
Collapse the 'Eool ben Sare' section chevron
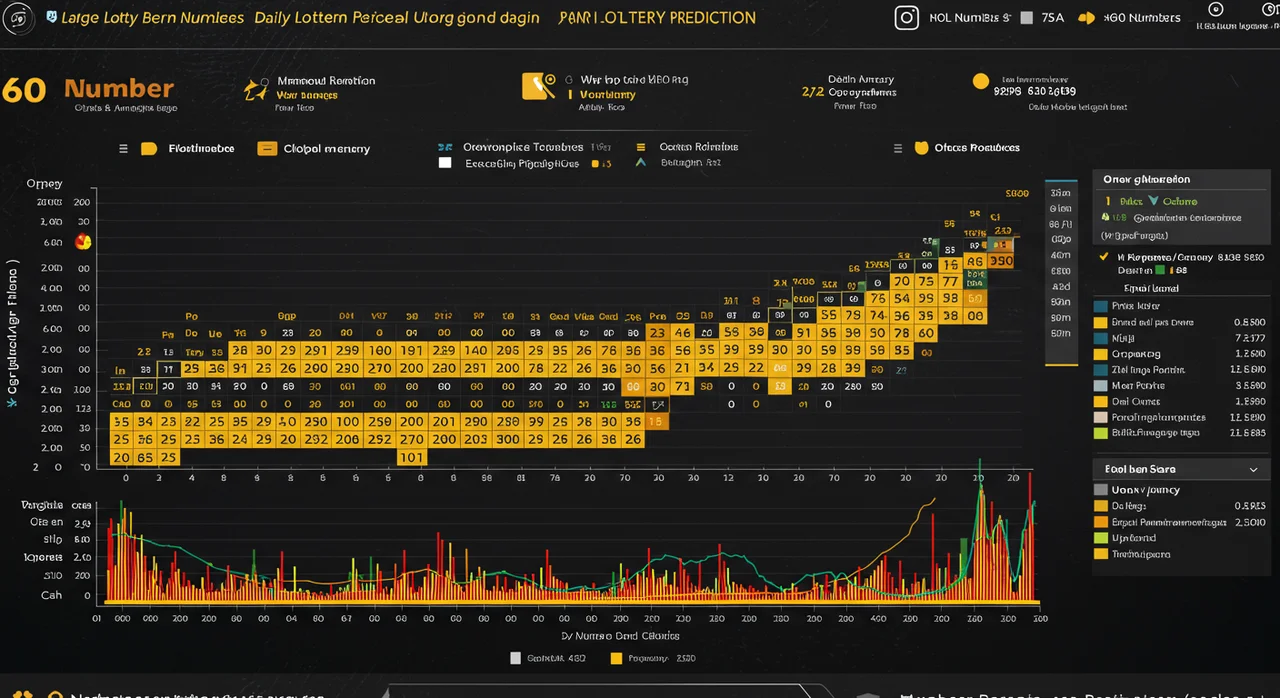click(x=1254, y=469)
